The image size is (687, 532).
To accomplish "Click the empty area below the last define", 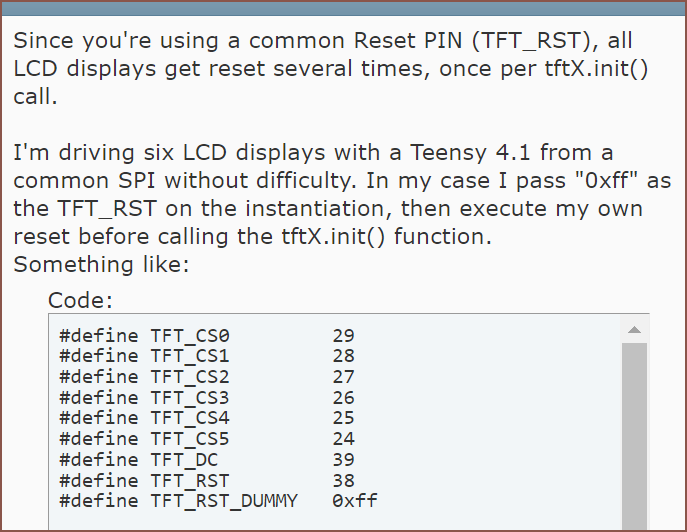I will [335, 521].
